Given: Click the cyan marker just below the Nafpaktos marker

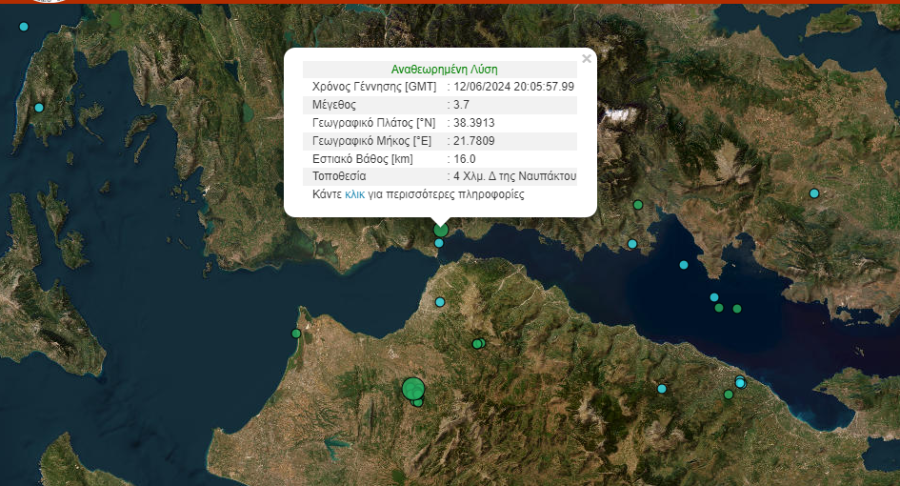Looking at the screenshot, I should pos(439,243).
